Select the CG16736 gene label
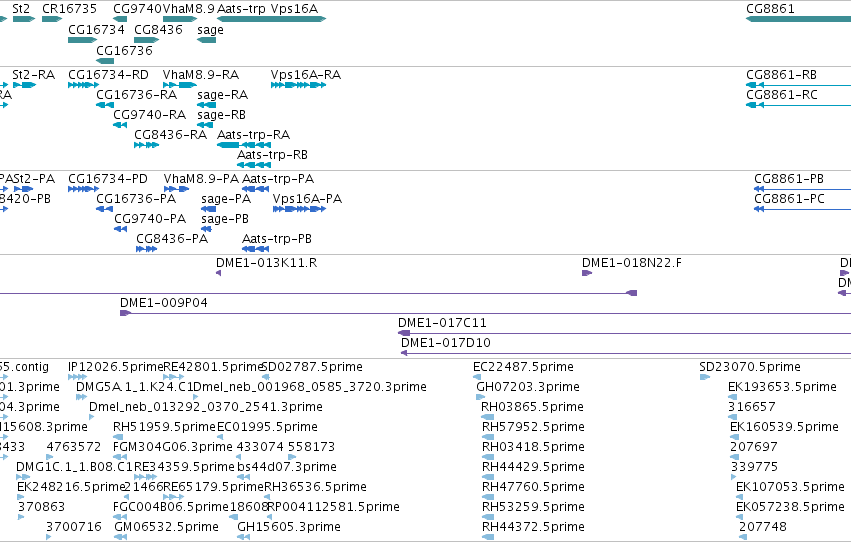Image resolution: width=851 pixels, height=542 pixels. (x=124, y=50)
